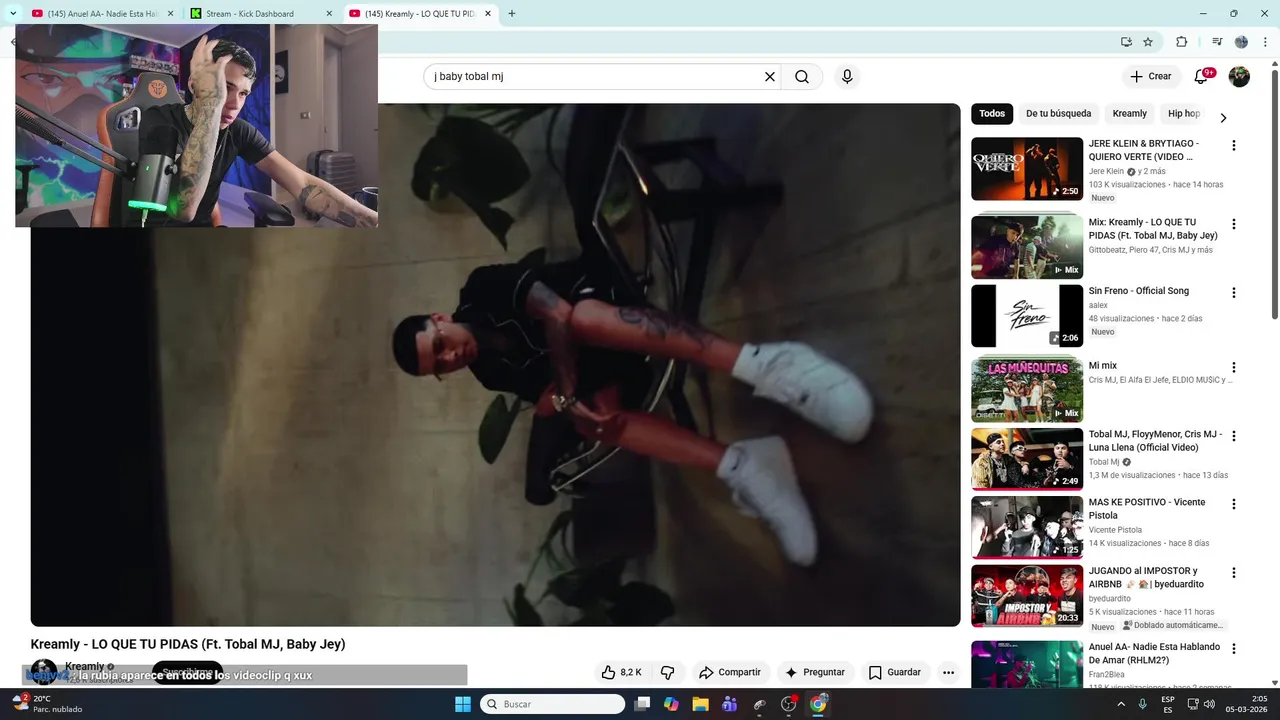The height and width of the screenshot is (720, 1280).
Task: Click the magnifier search button
Action: pos(802,77)
